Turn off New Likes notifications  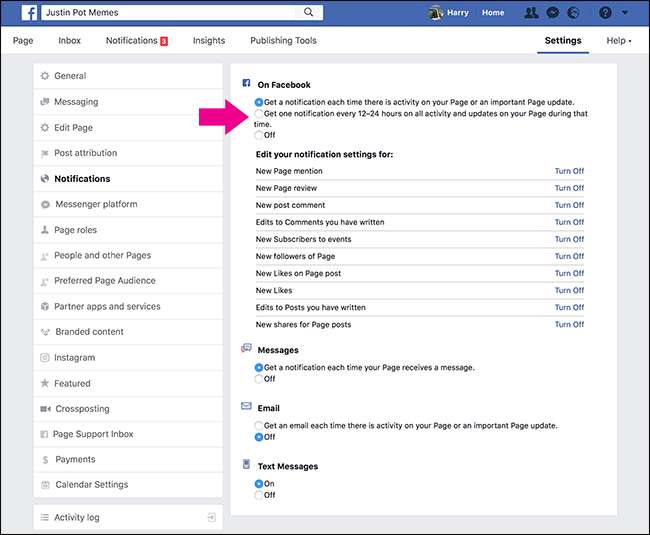pyautogui.click(x=569, y=290)
